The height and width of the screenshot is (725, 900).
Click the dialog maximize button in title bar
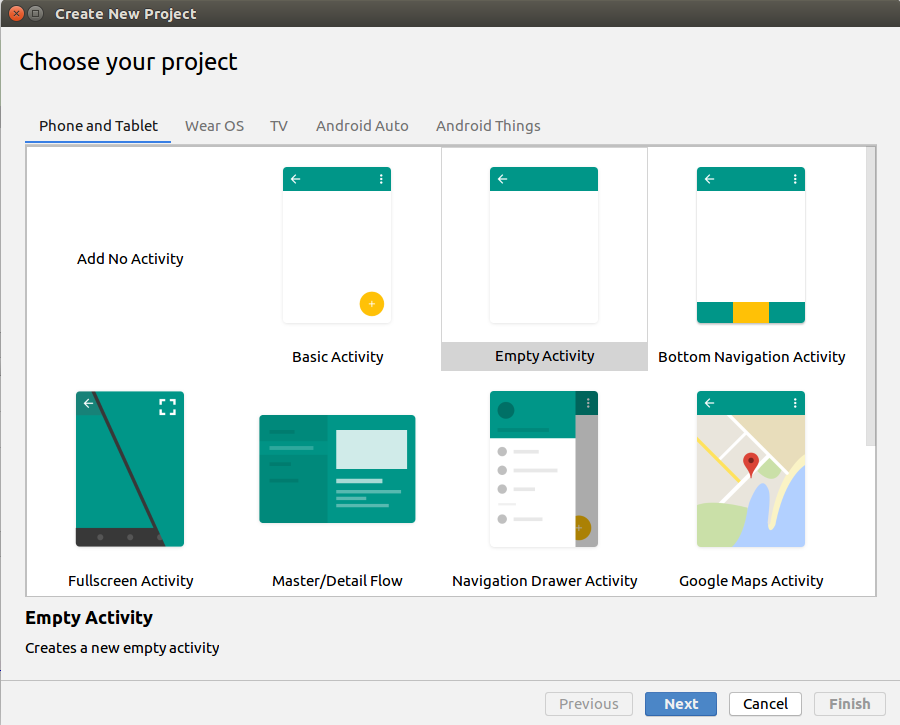(x=36, y=13)
